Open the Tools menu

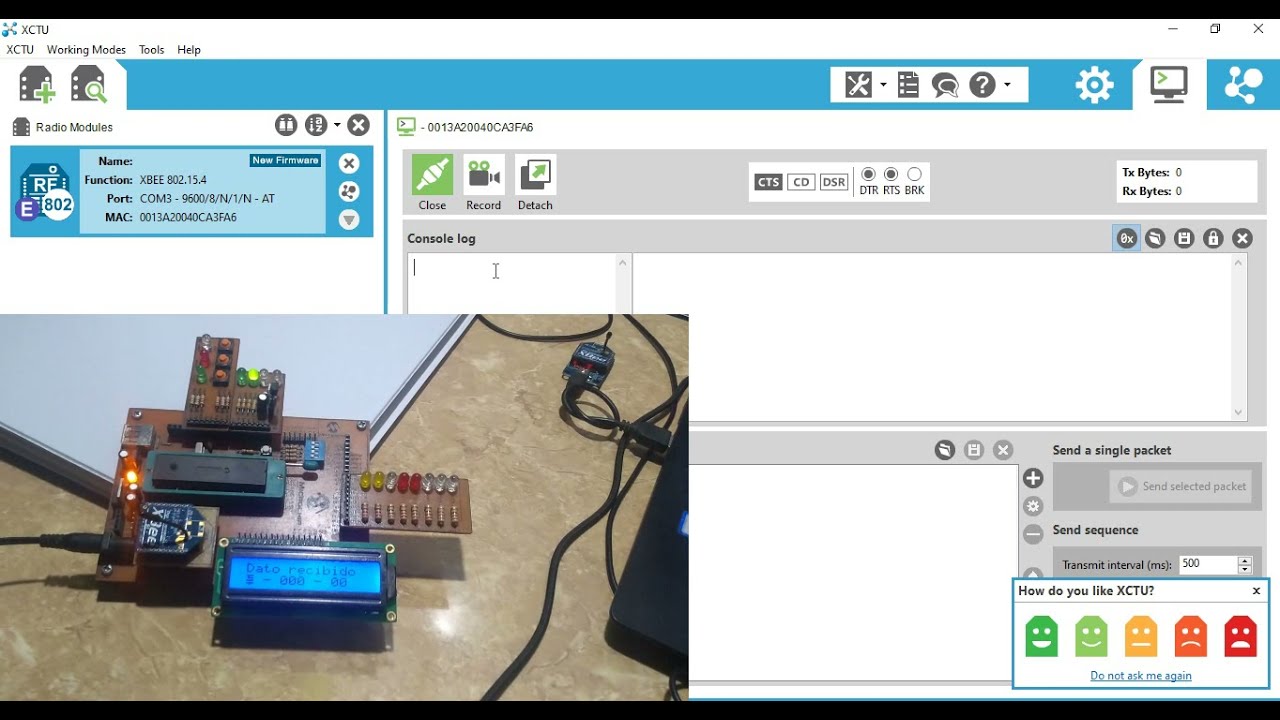click(x=151, y=49)
